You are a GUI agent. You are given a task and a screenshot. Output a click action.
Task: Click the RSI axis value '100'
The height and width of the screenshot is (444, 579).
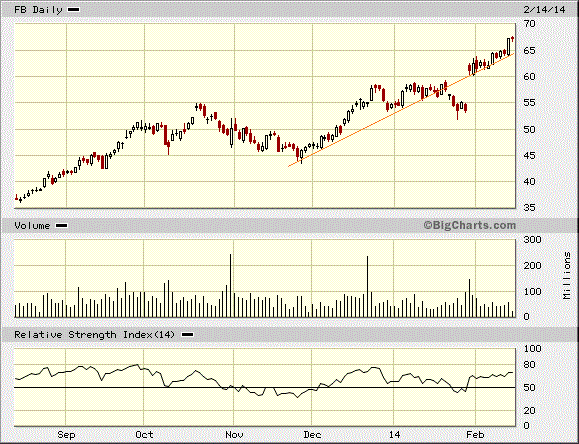(532, 348)
